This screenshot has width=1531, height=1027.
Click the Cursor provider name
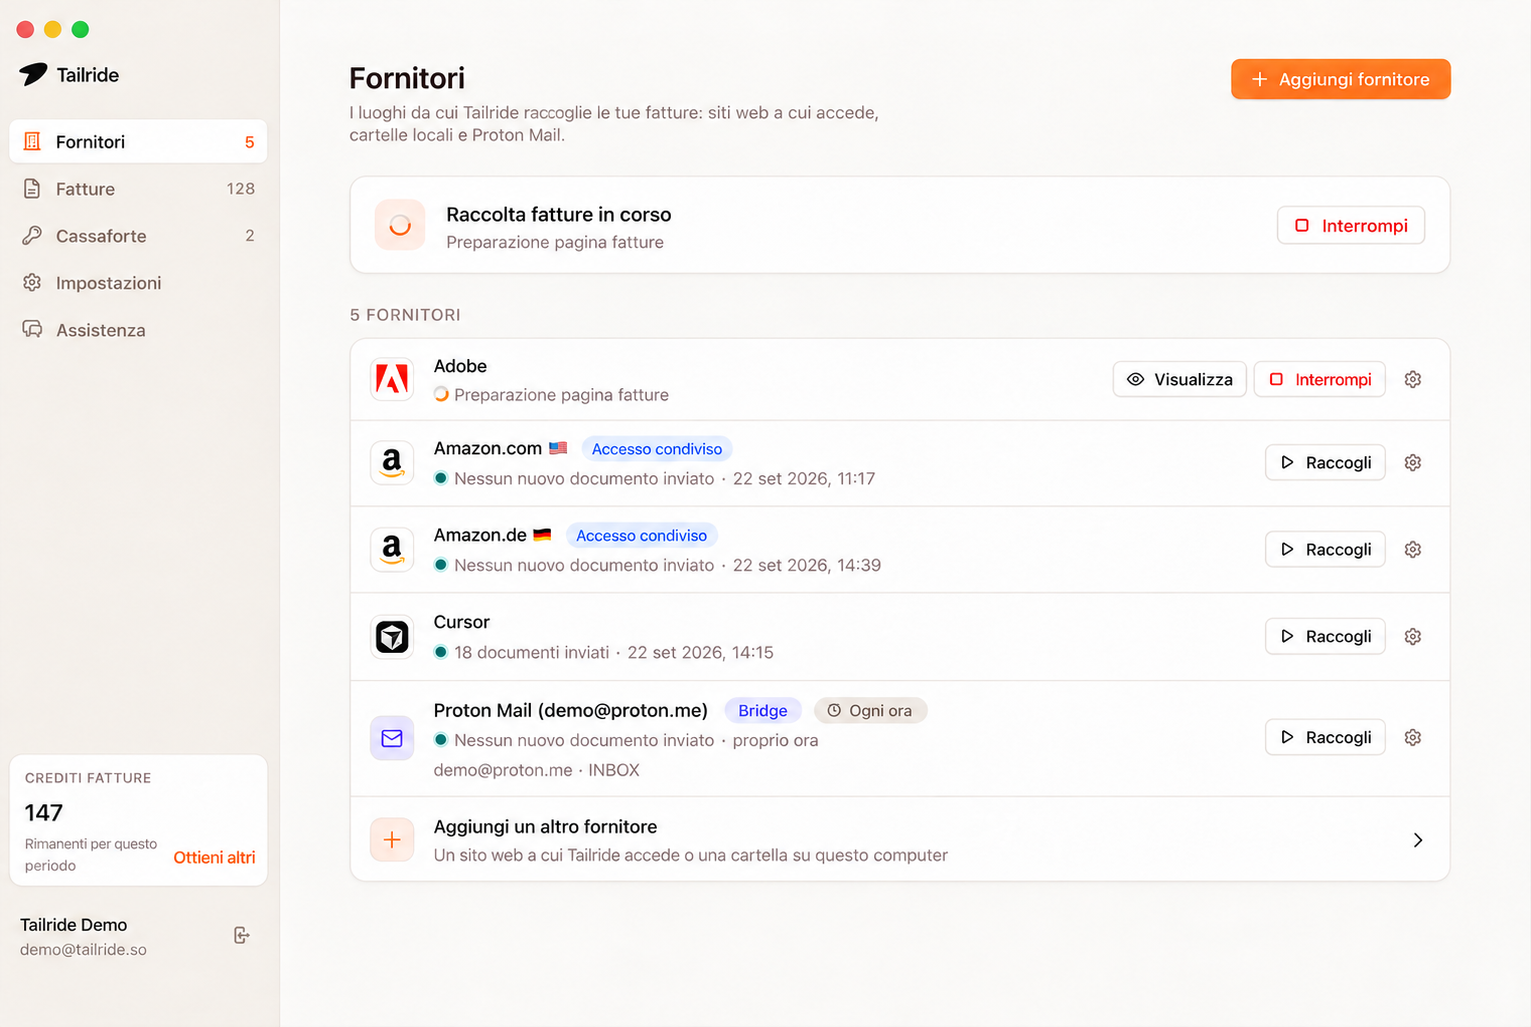(x=461, y=622)
